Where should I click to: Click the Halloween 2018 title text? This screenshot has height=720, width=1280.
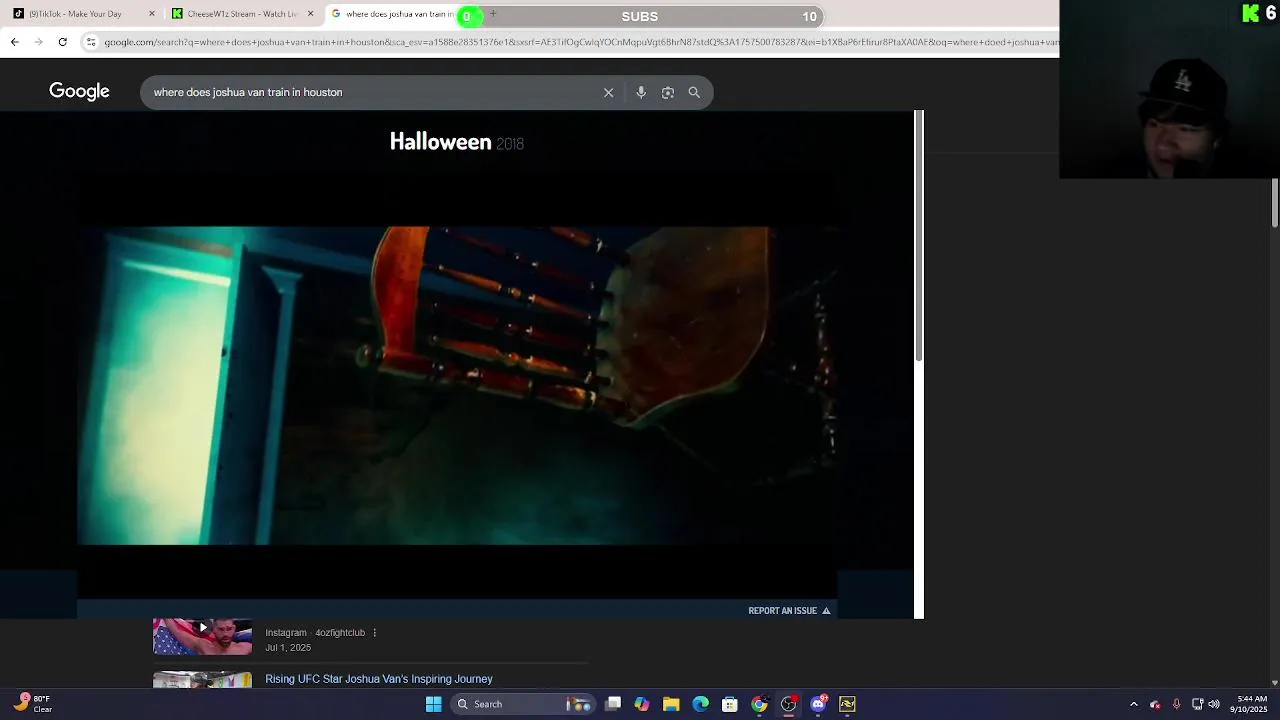[x=457, y=142]
